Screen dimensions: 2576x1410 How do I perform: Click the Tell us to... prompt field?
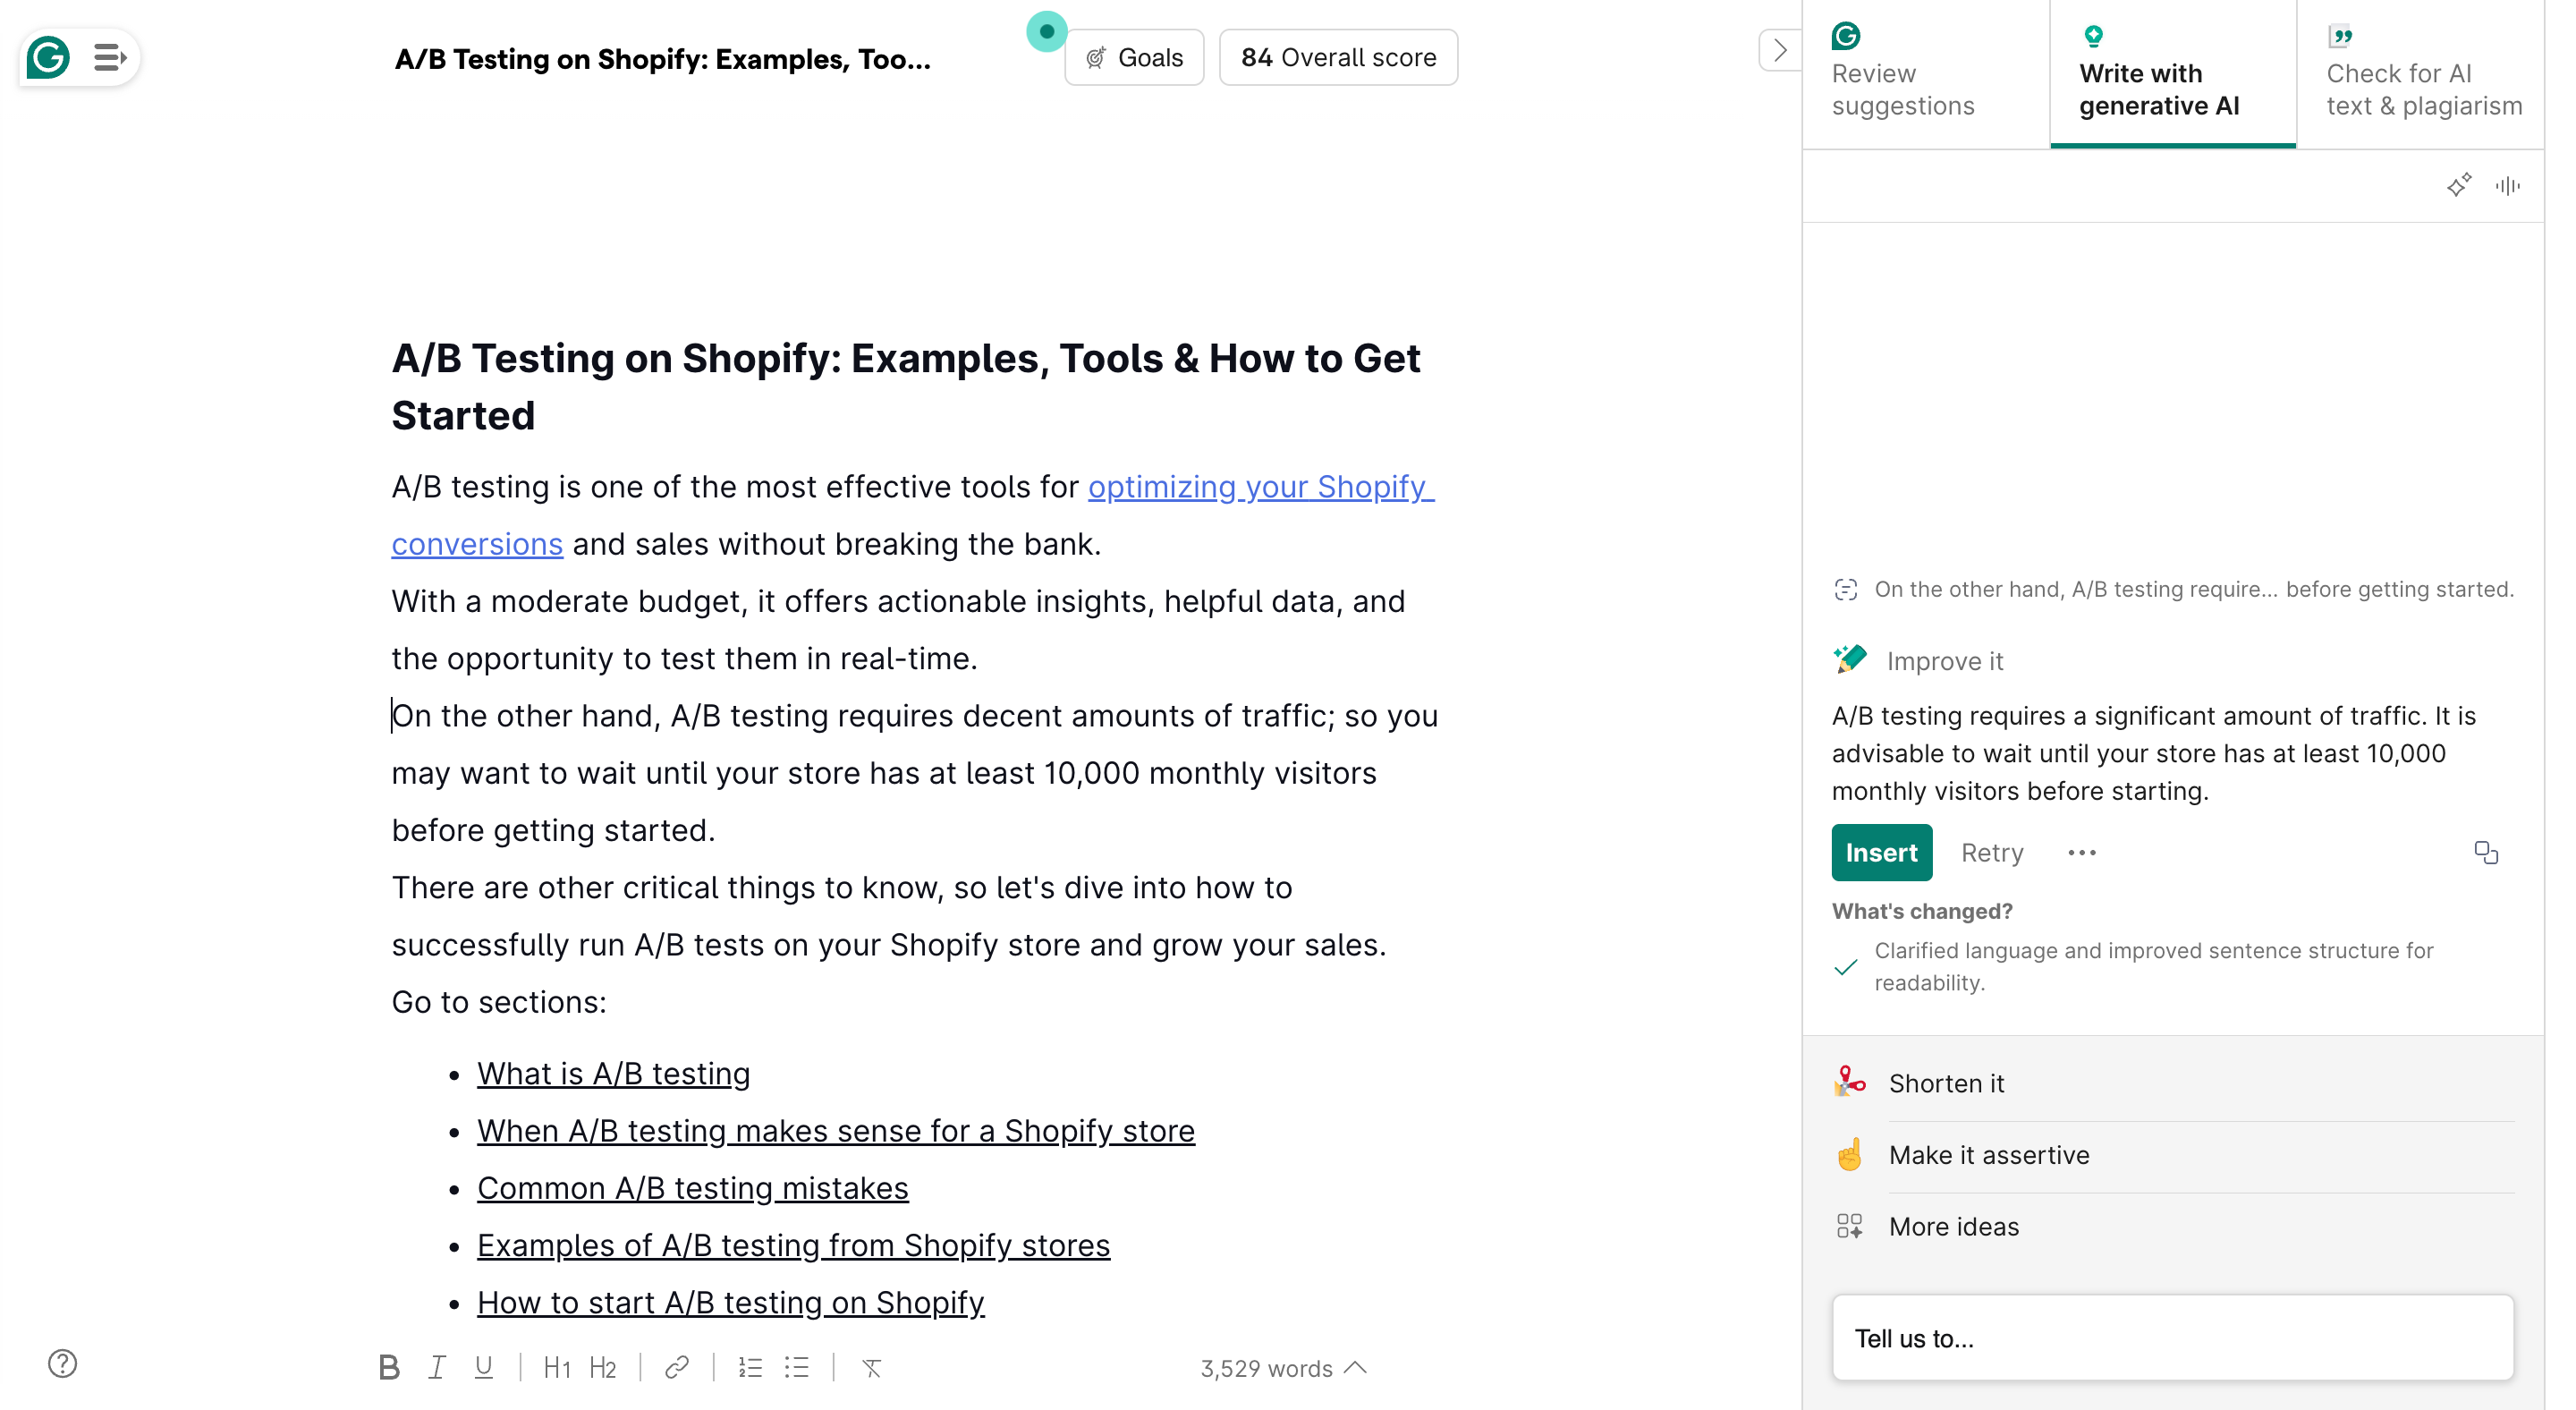2171,1338
